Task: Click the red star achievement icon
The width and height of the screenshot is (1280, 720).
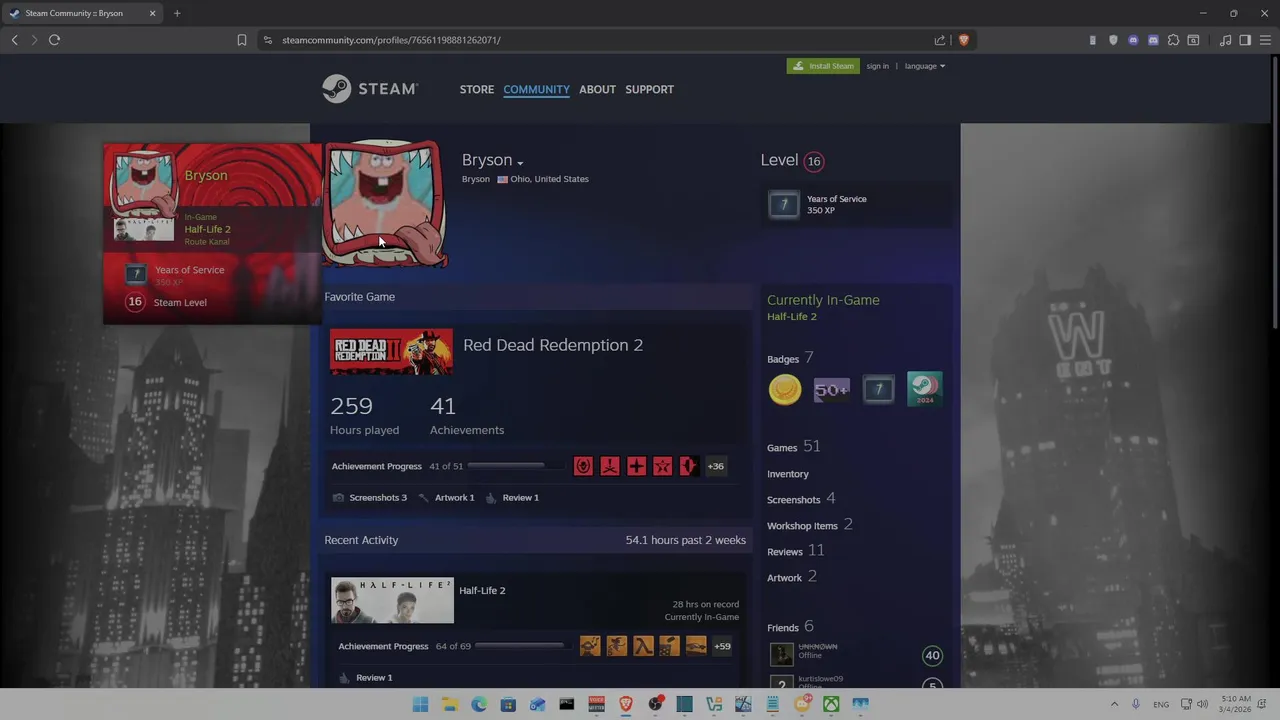Action: (x=662, y=466)
